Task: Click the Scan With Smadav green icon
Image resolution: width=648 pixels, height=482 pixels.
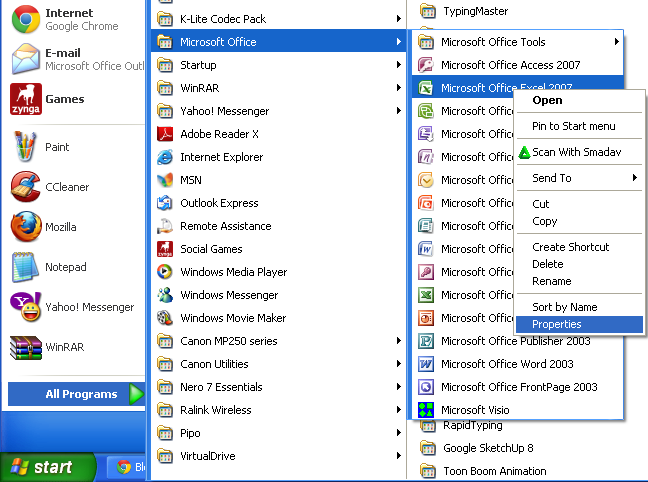Action: (524, 153)
